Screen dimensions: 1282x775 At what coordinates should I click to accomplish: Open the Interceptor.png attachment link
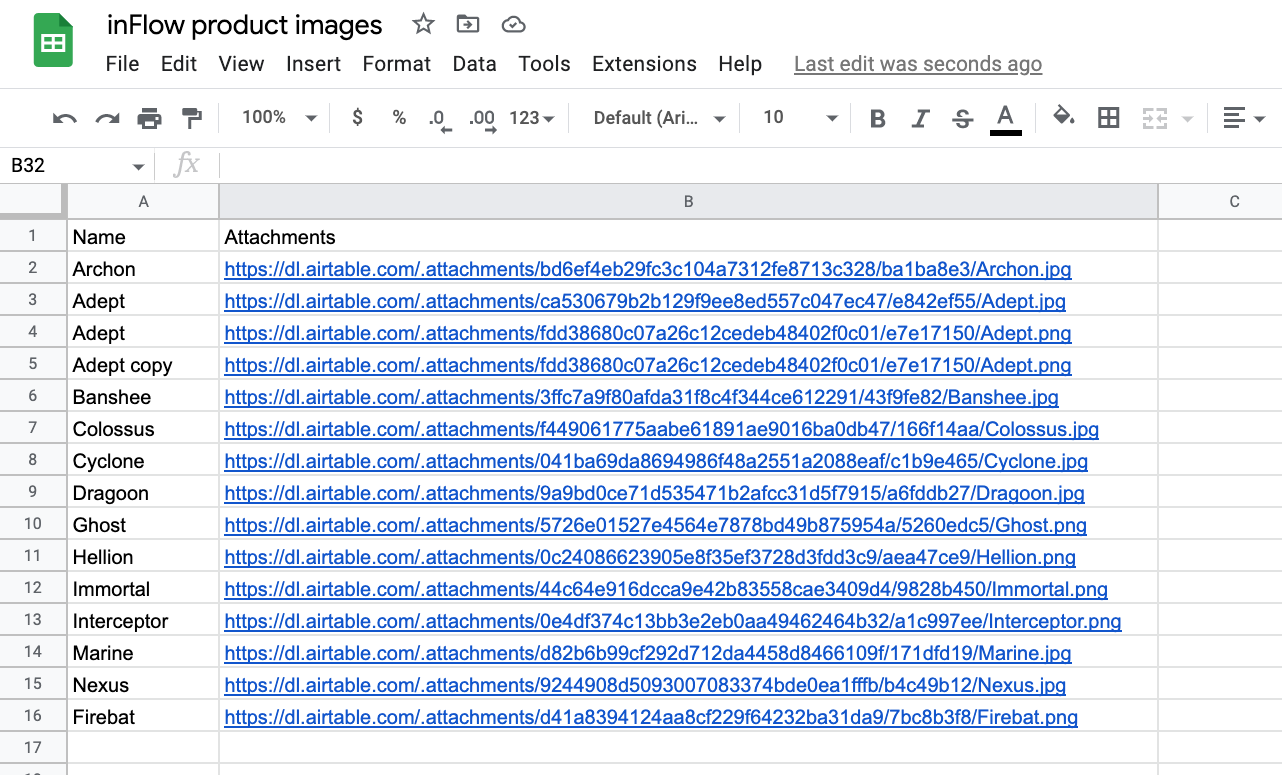pos(672,621)
